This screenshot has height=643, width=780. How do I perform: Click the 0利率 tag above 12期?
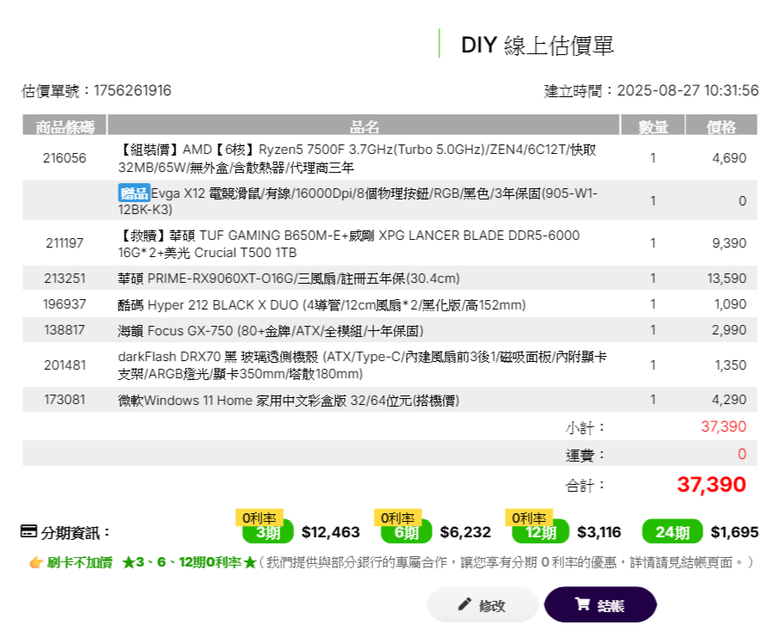pyautogui.click(x=529, y=517)
